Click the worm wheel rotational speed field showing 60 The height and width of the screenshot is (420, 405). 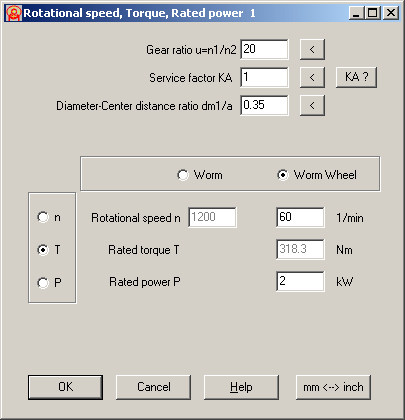tap(300, 217)
